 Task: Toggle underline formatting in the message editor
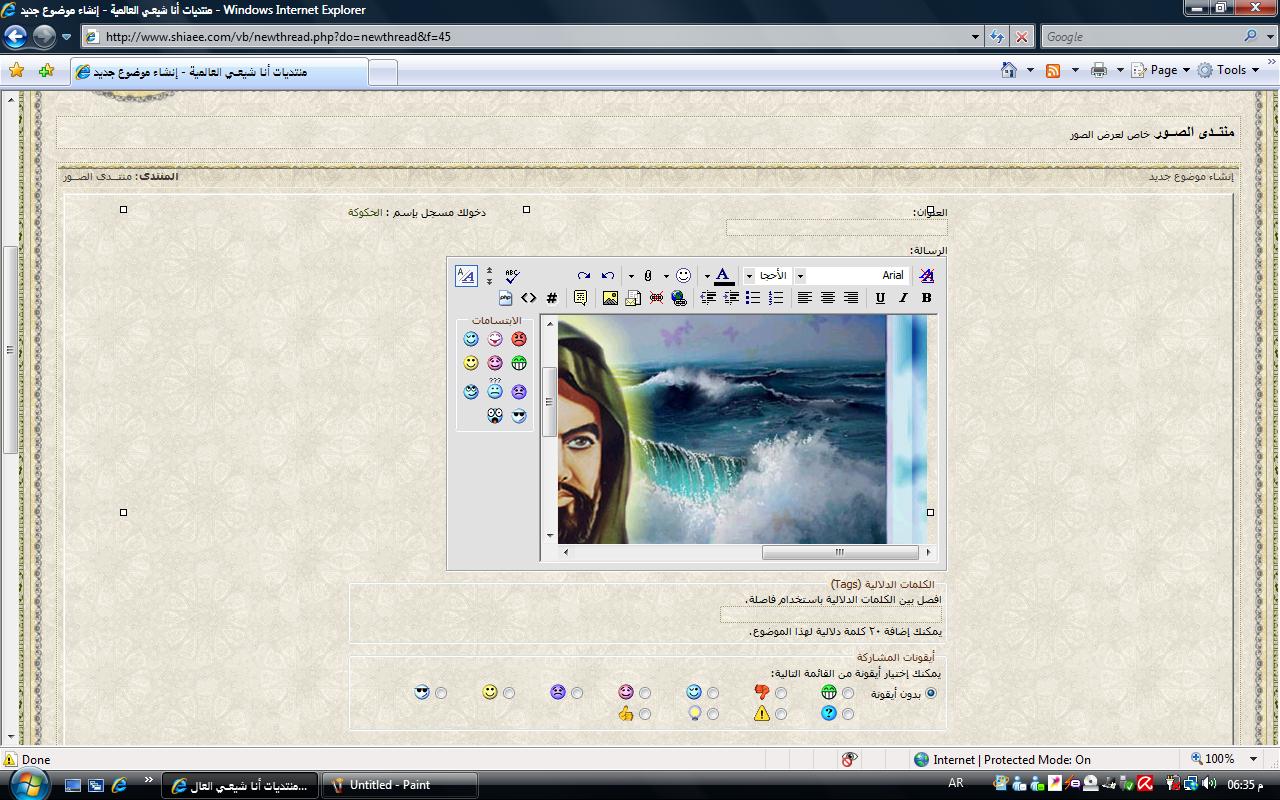(x=880, y=298)
